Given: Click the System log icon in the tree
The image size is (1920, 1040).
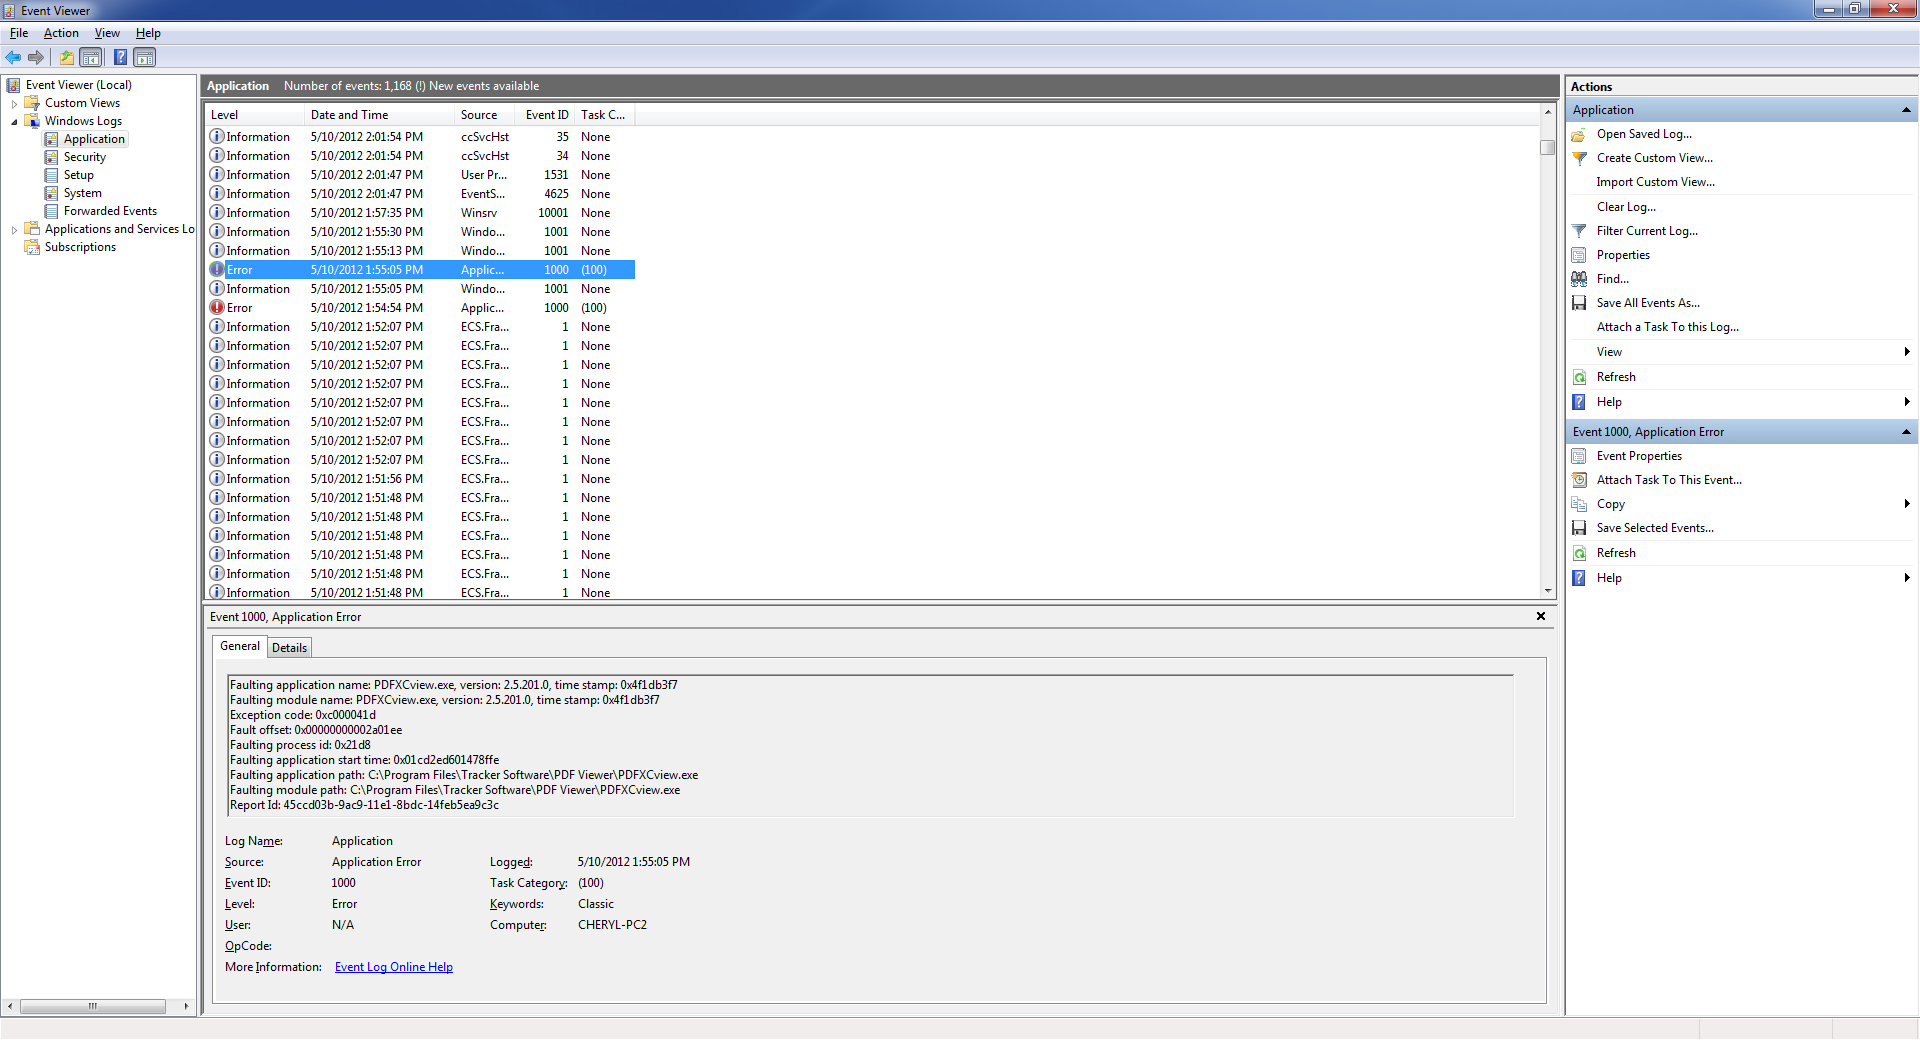Looking at the screenshot, I should coord(51,193).
